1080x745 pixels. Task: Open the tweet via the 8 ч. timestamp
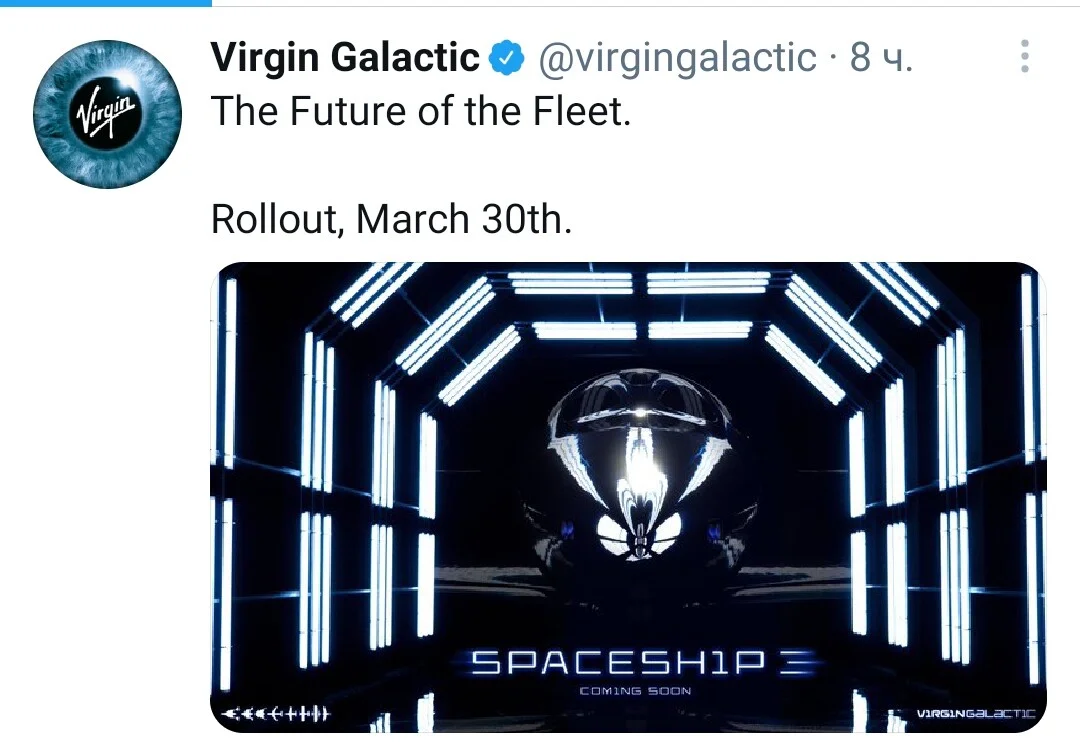[x=881, y=56]
